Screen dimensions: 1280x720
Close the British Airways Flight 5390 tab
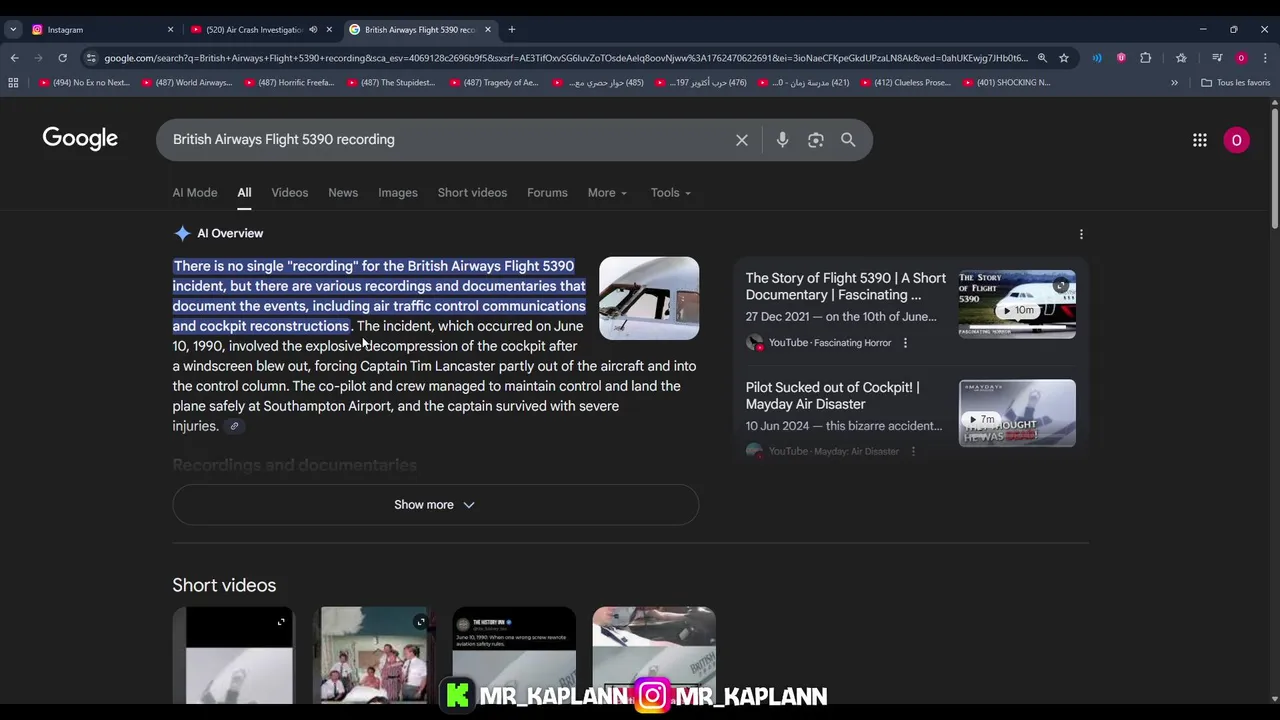tap(488, 29)
